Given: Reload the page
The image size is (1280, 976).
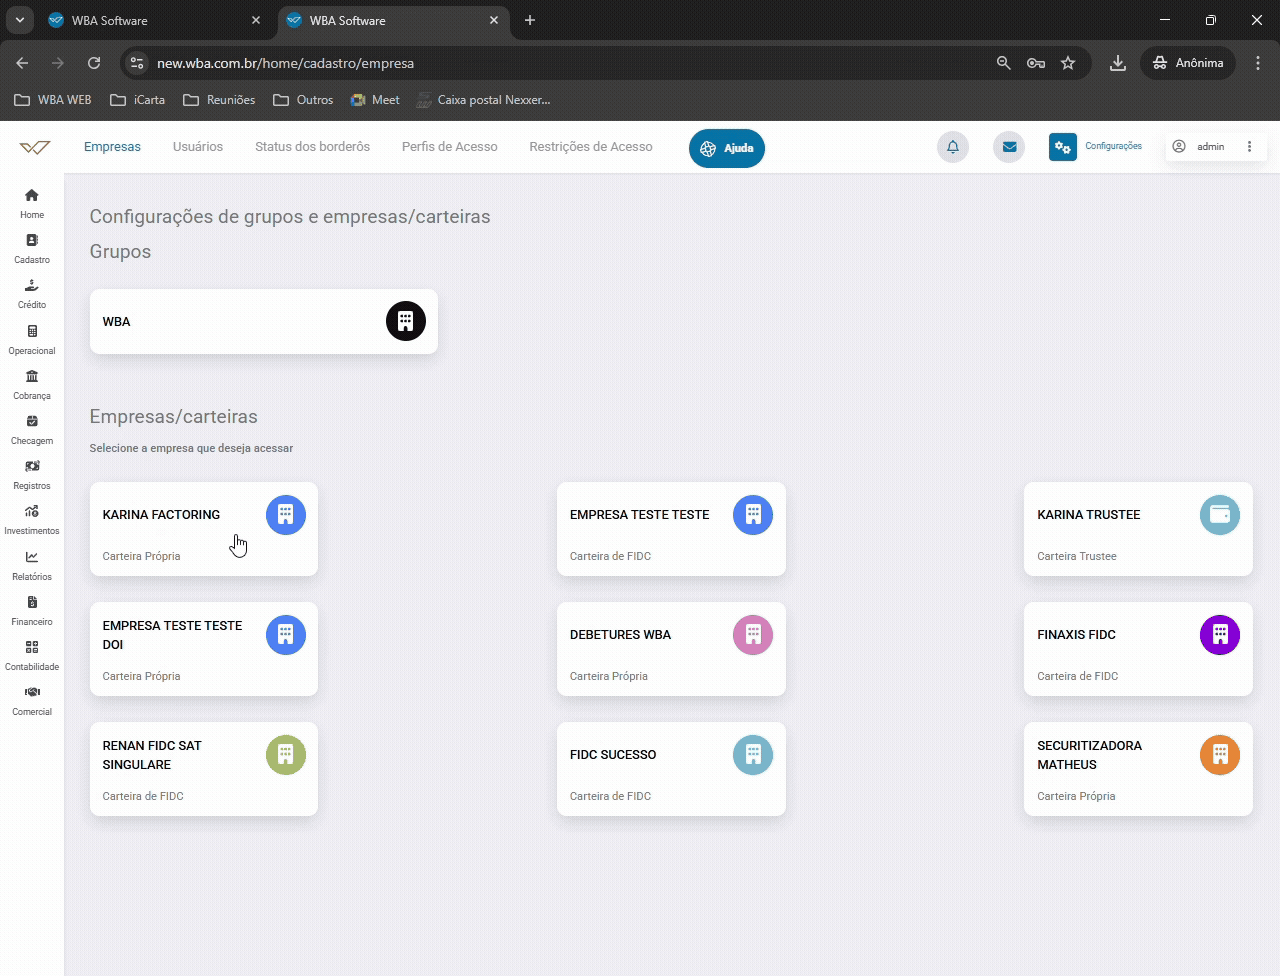Looking at the screenshot, I should tap(94, 63).
